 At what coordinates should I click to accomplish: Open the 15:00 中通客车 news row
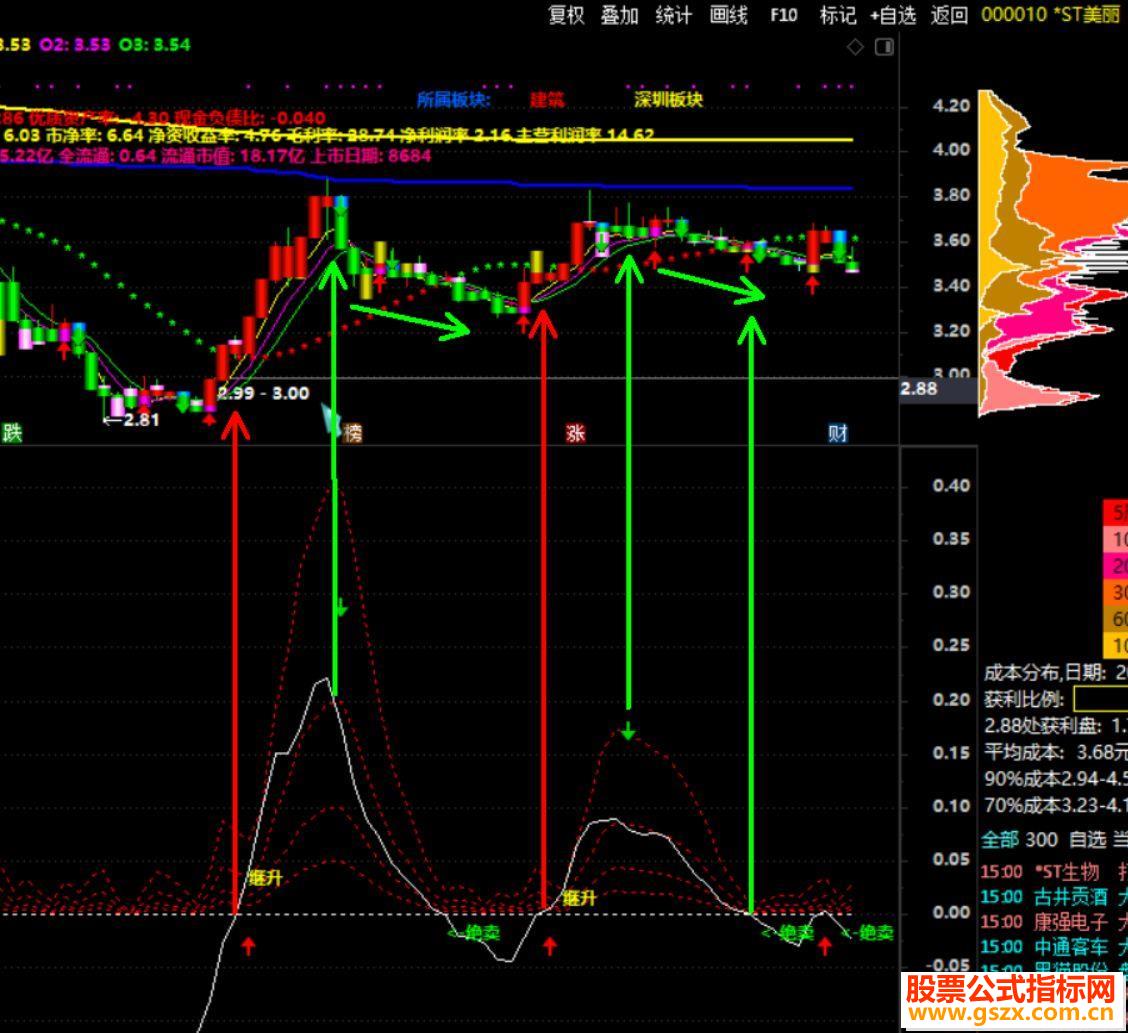coord(1054,947)
